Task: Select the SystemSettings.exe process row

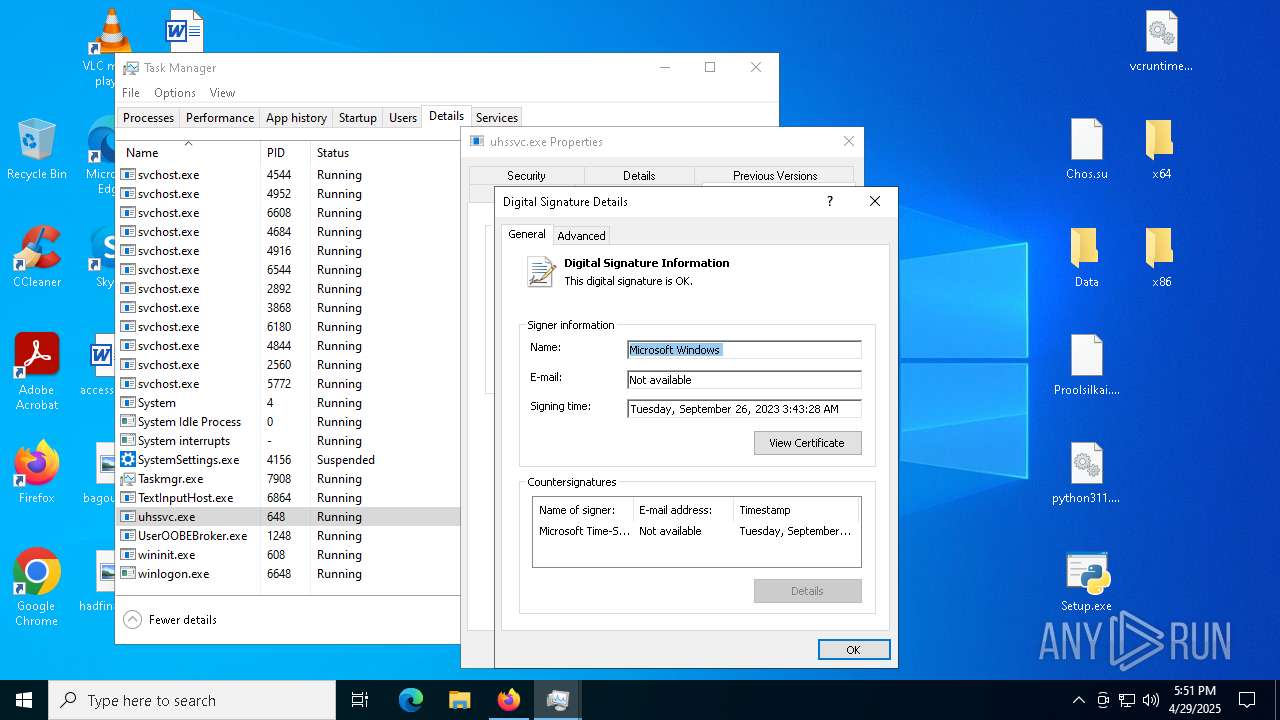Action: (x=288, y=460)
